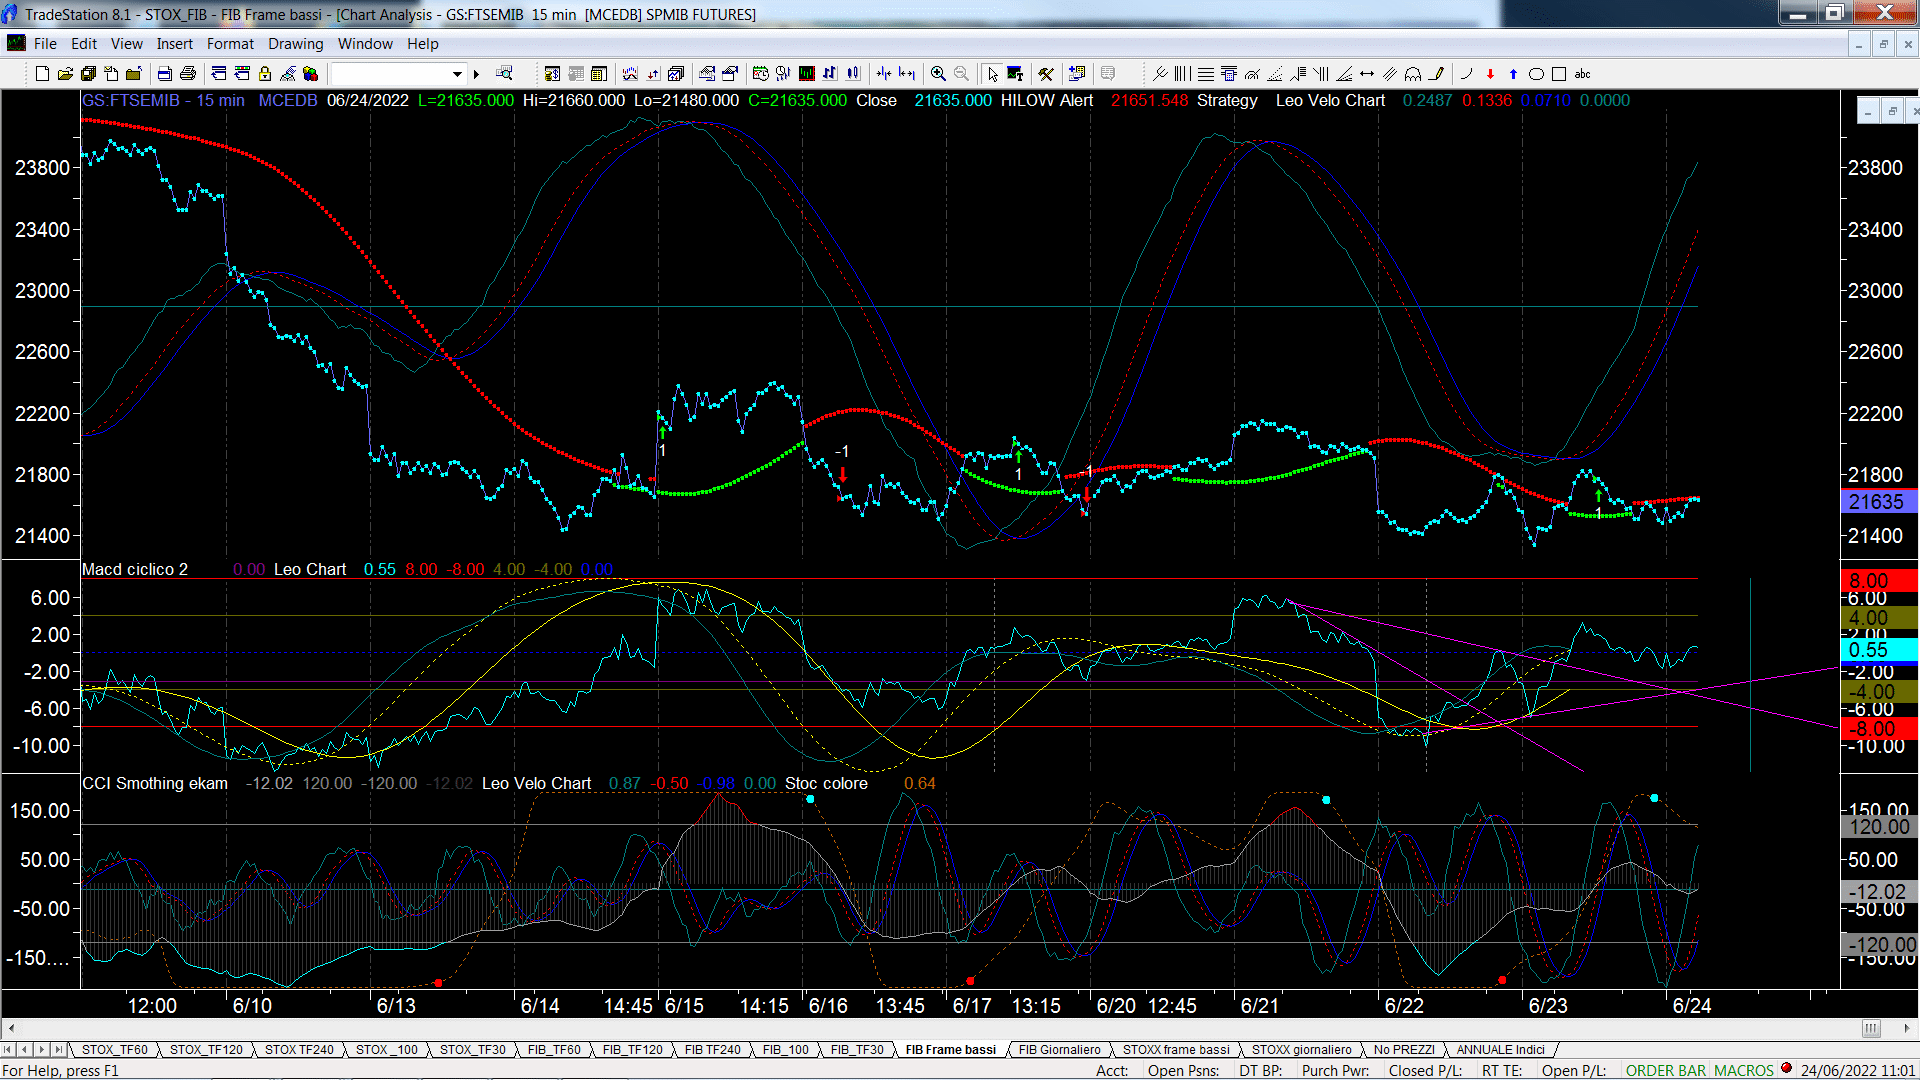Select the vertical lines drawing tool
The image size is (1920, 1080).
pos(1183,74)
